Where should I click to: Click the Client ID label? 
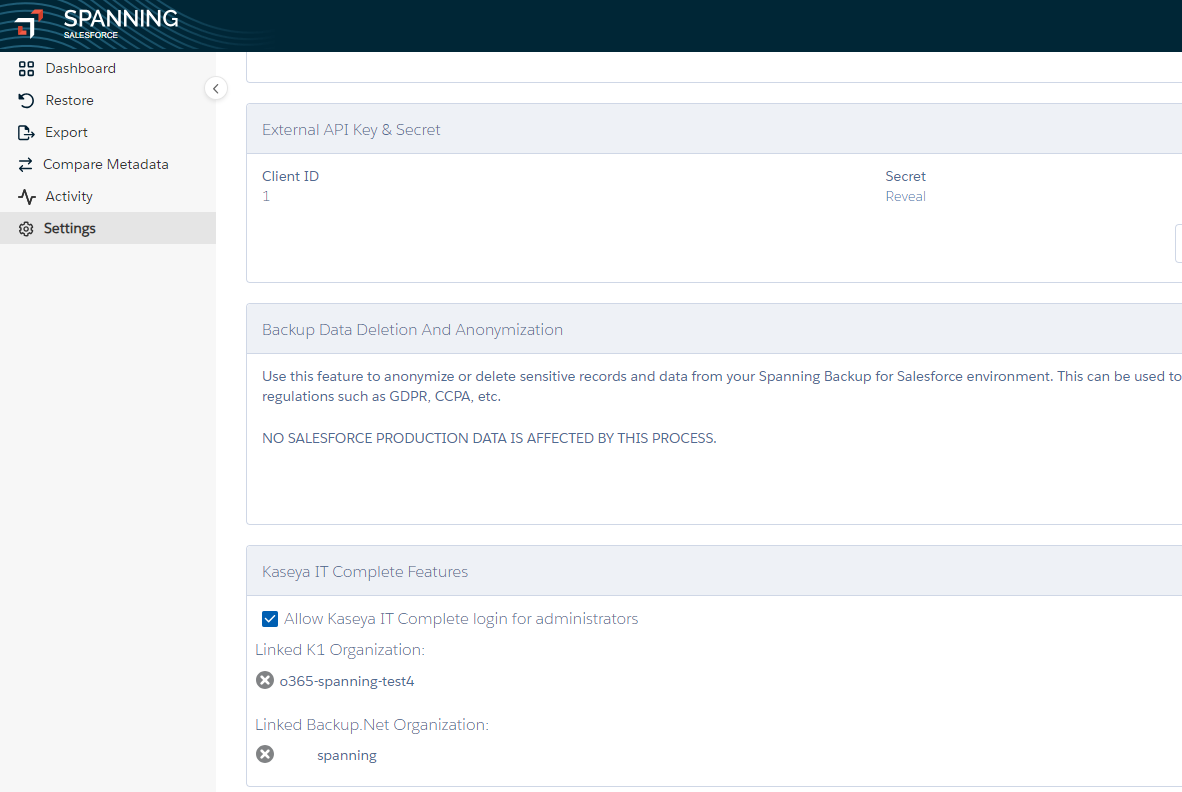point(290,176)
